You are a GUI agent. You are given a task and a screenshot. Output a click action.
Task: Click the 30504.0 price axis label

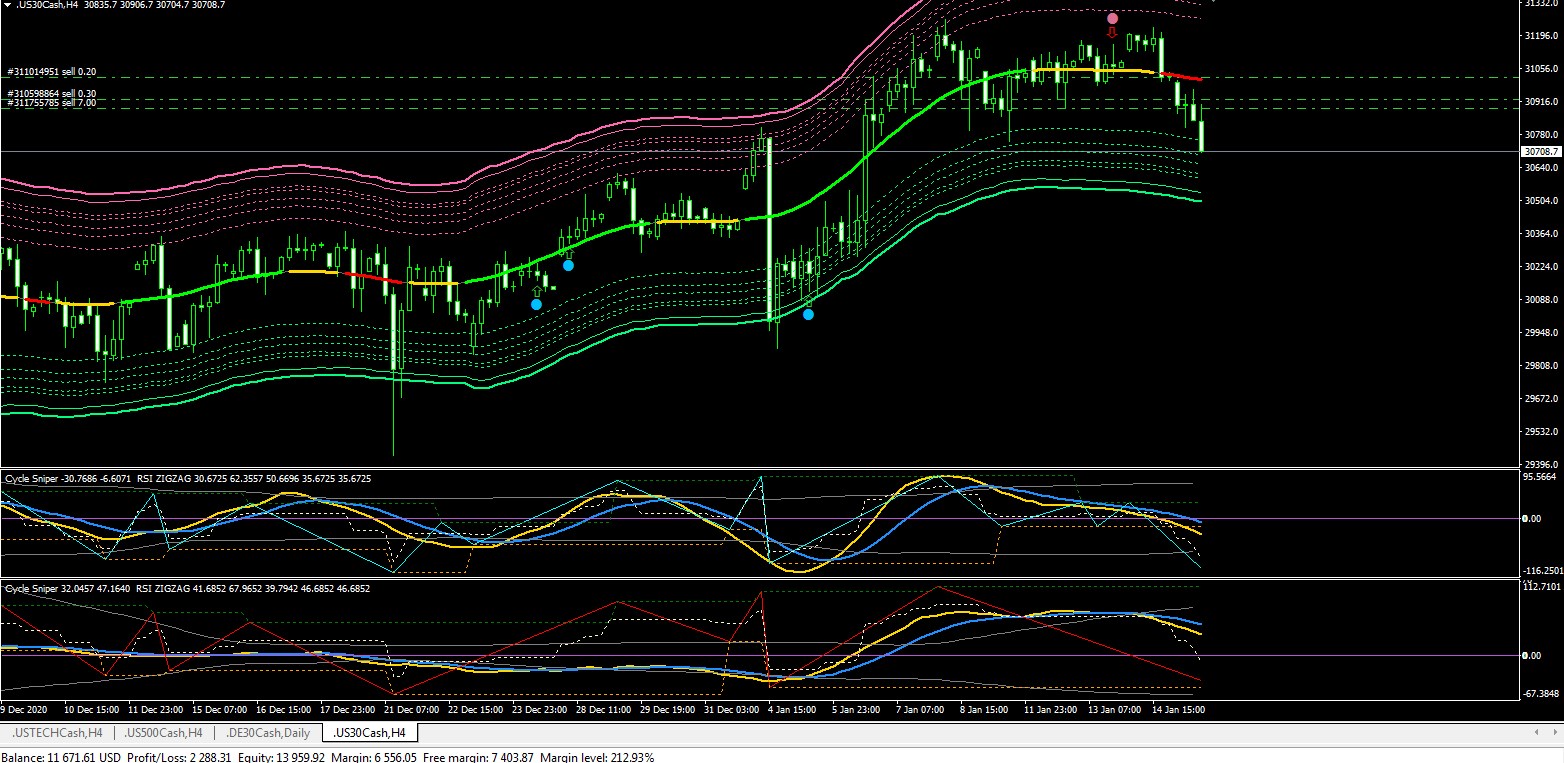[1540, 201]
